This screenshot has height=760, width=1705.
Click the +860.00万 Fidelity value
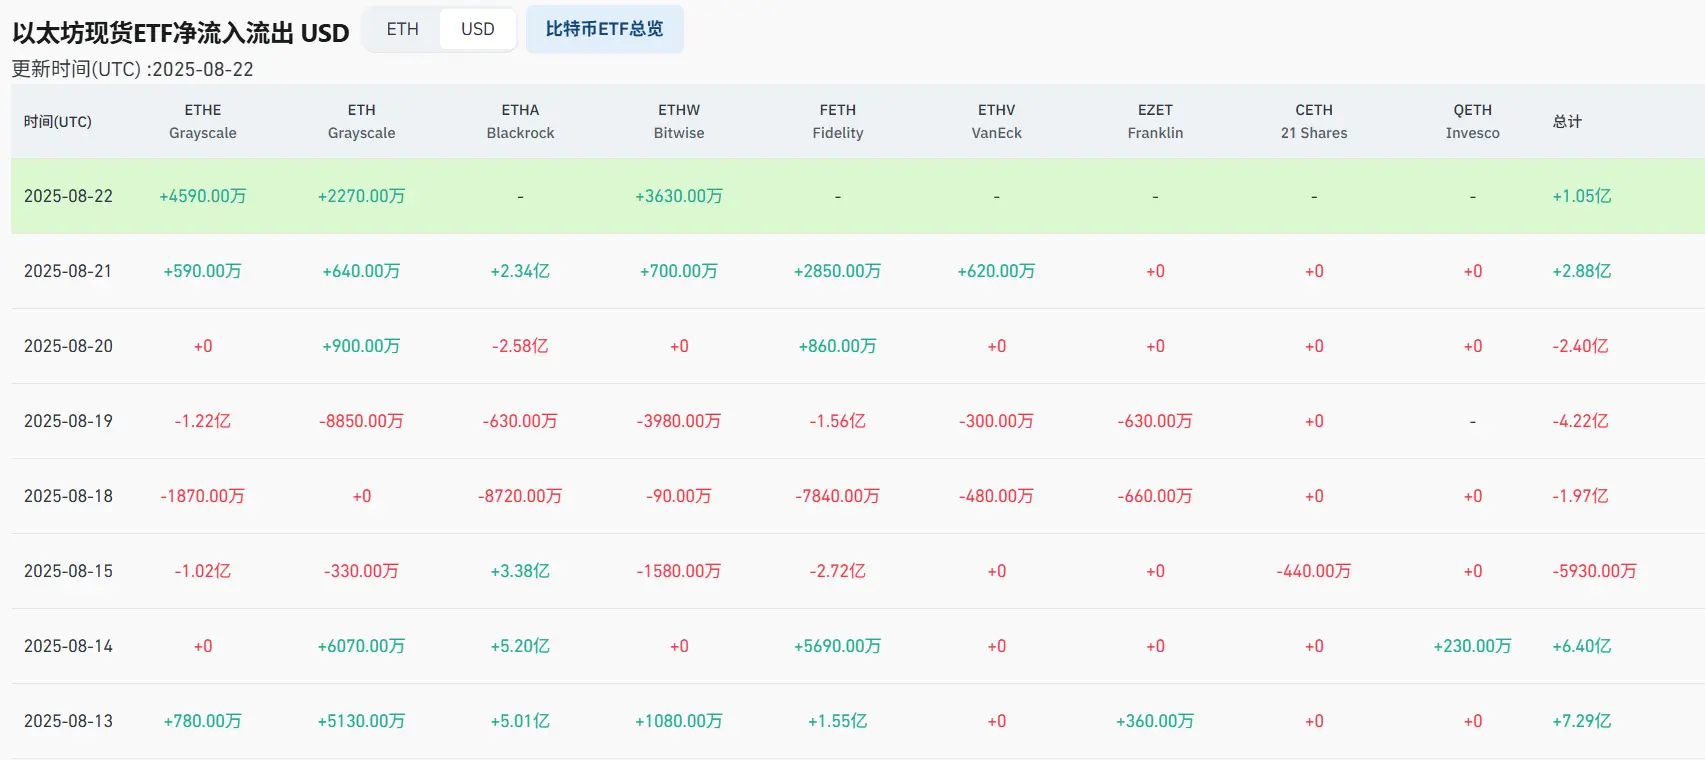click(x=838, y=346)
